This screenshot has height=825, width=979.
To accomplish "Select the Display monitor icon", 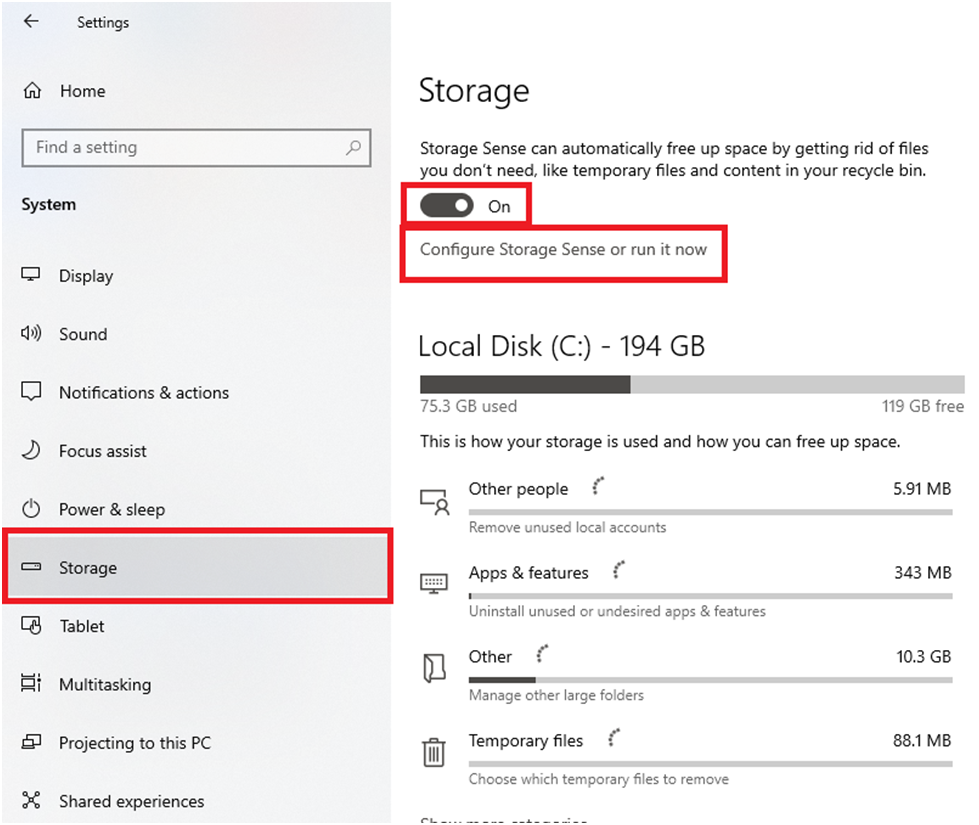I will [31, 275].
